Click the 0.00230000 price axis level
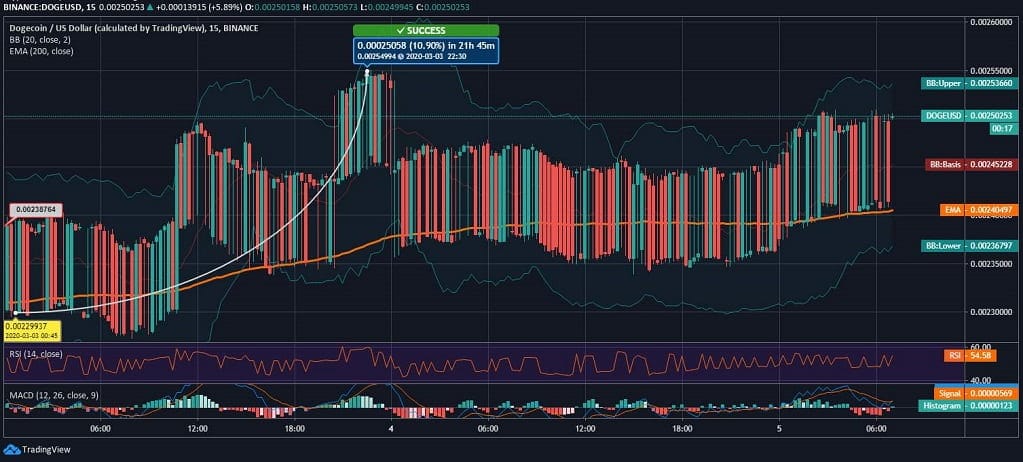This screenshot has width=1023, height=462. click(x=992, y=313)
